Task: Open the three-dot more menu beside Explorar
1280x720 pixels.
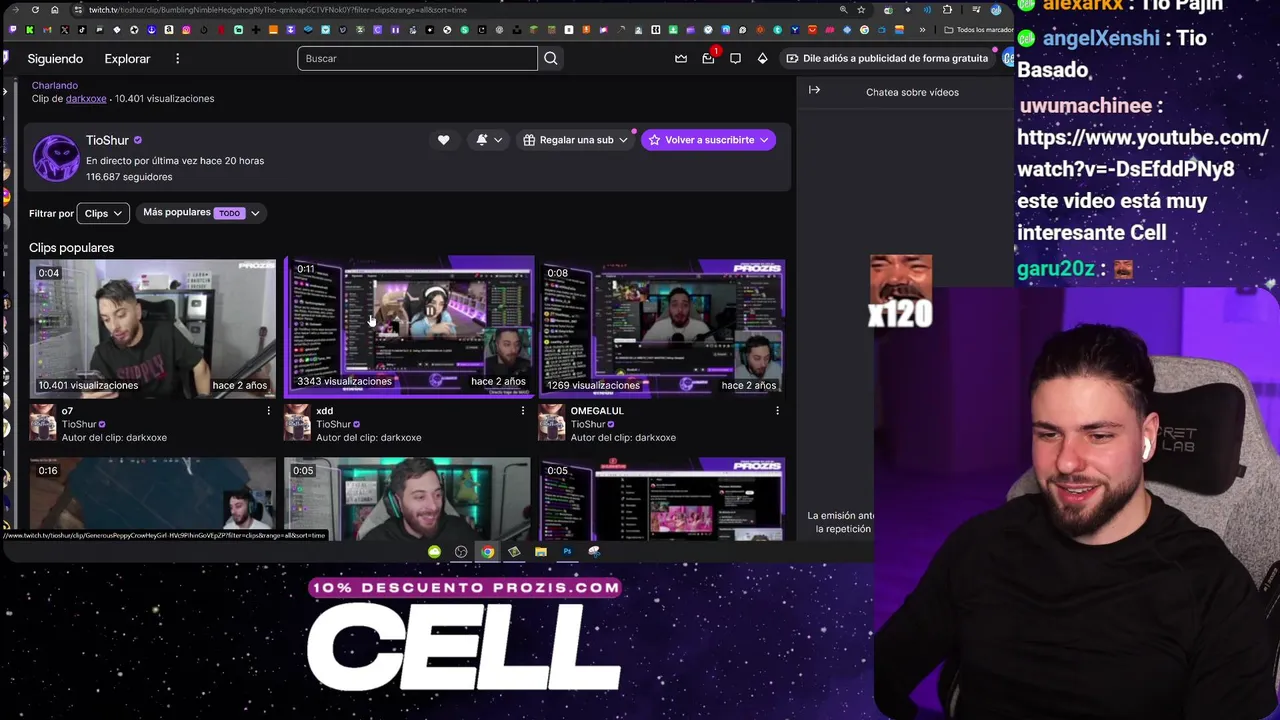Action: pyautogui.click(x=177, y=58)
